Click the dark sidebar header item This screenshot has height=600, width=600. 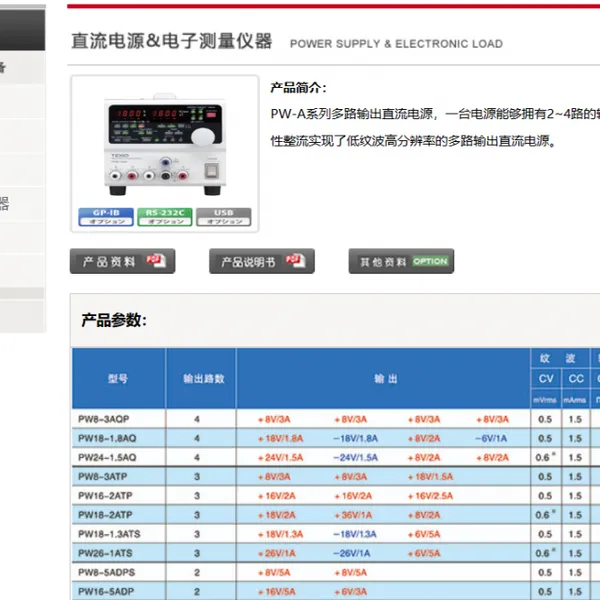click(23, 30)
